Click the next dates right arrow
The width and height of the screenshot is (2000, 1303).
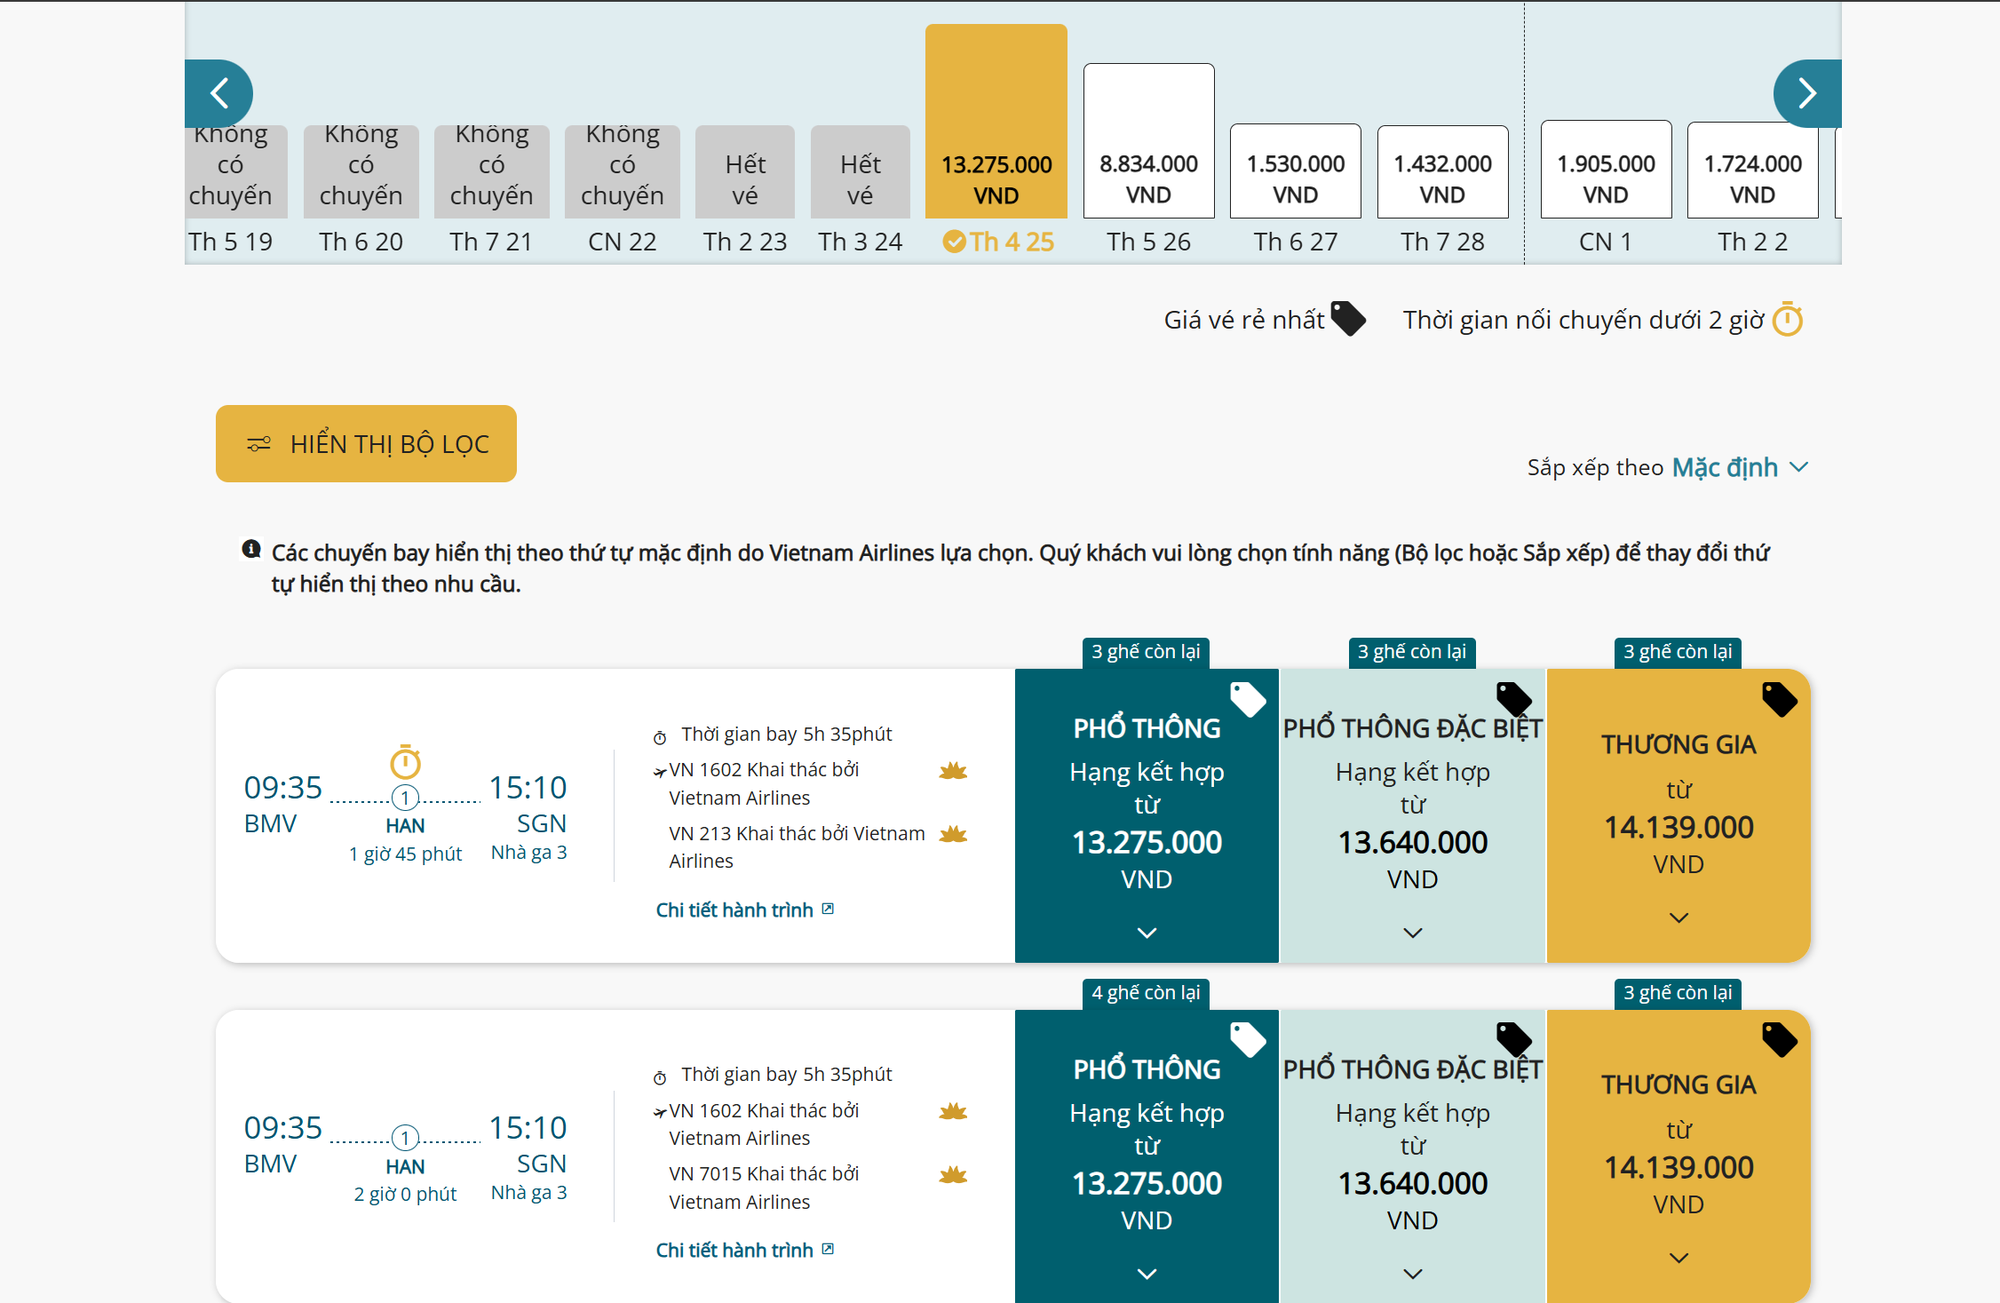pos(1806,94)
